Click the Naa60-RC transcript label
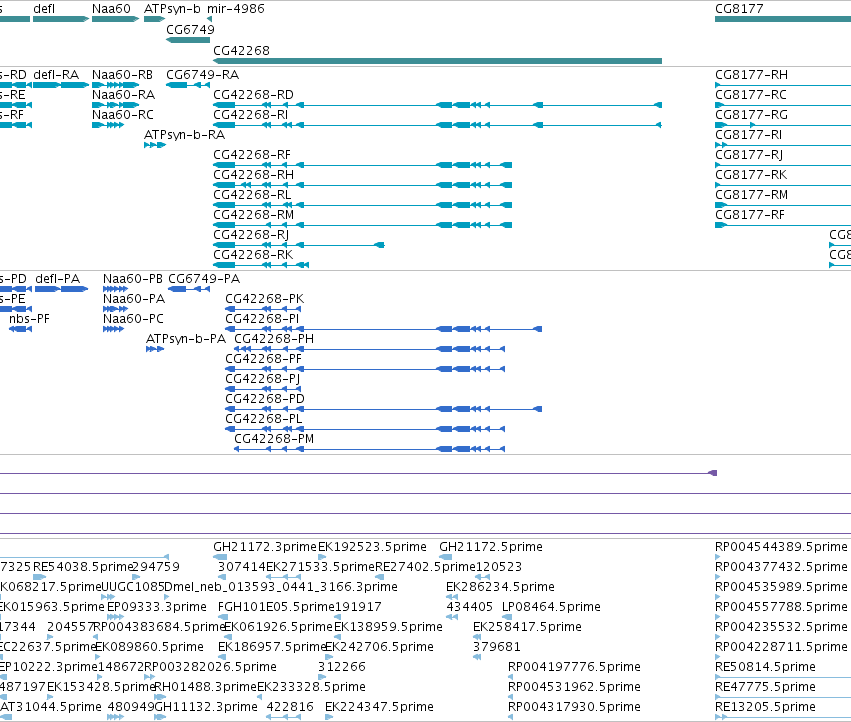The image size is (851, 722). click(123, 115)
